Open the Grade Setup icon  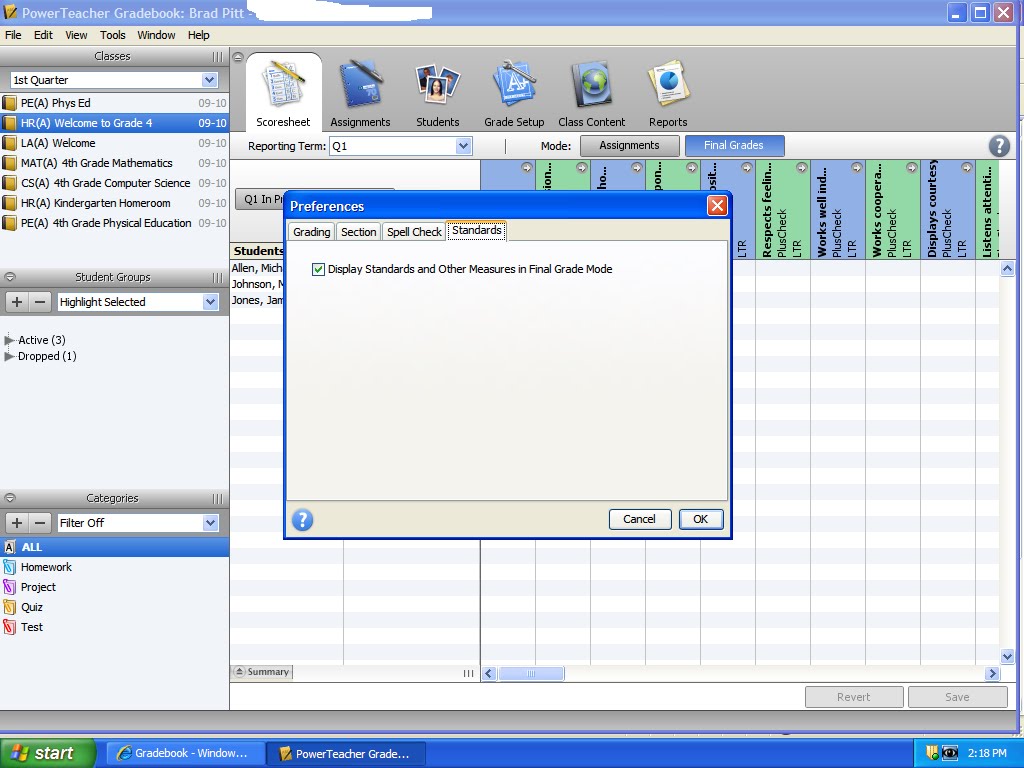coord(514,84)
